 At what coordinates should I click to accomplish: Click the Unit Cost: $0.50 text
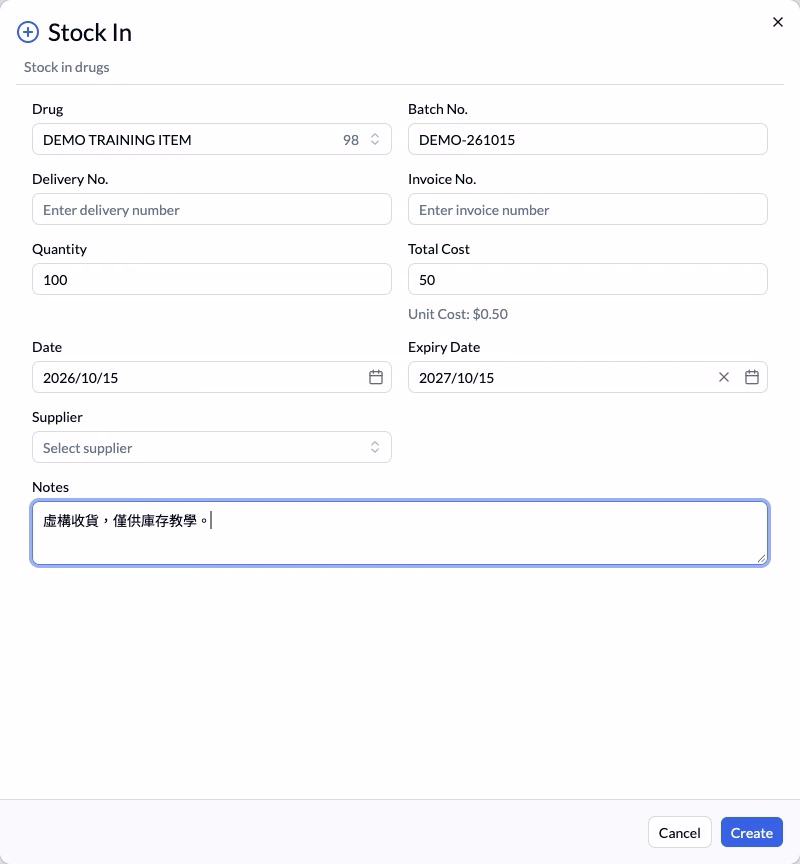point(458,314)
